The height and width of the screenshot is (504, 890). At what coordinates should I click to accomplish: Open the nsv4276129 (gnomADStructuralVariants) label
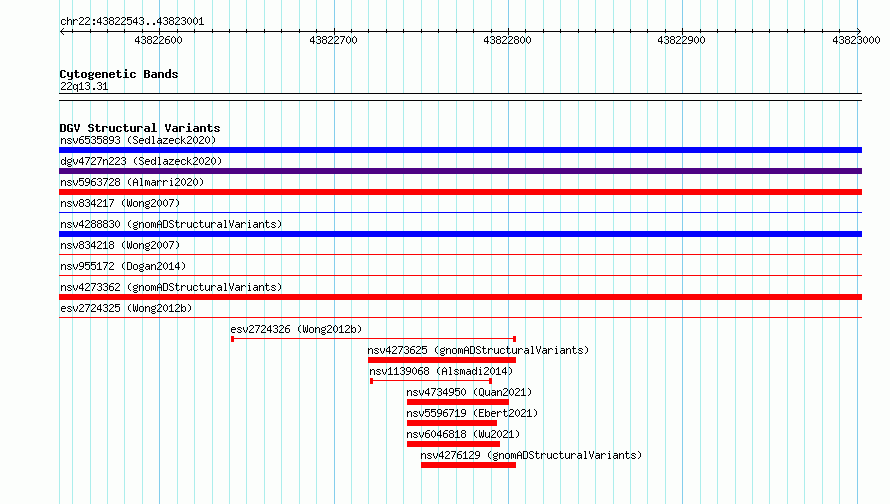(531, 455)
